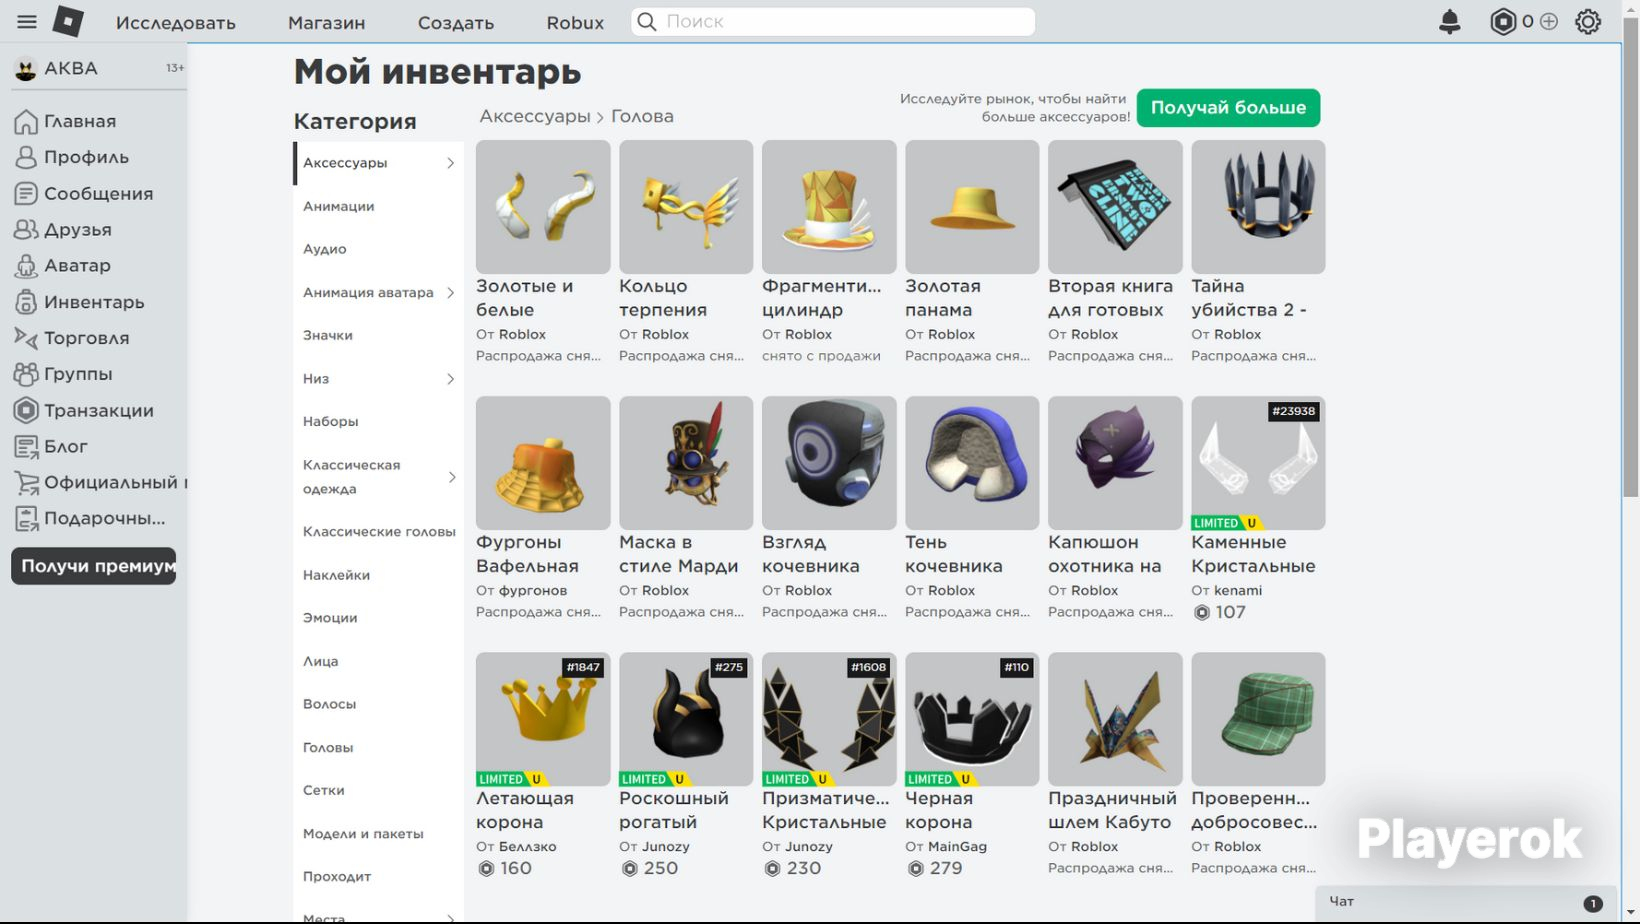Click the add Robux plus icon
Image resolution: width=1640 pixels, height=924 pixels.
1549,22
